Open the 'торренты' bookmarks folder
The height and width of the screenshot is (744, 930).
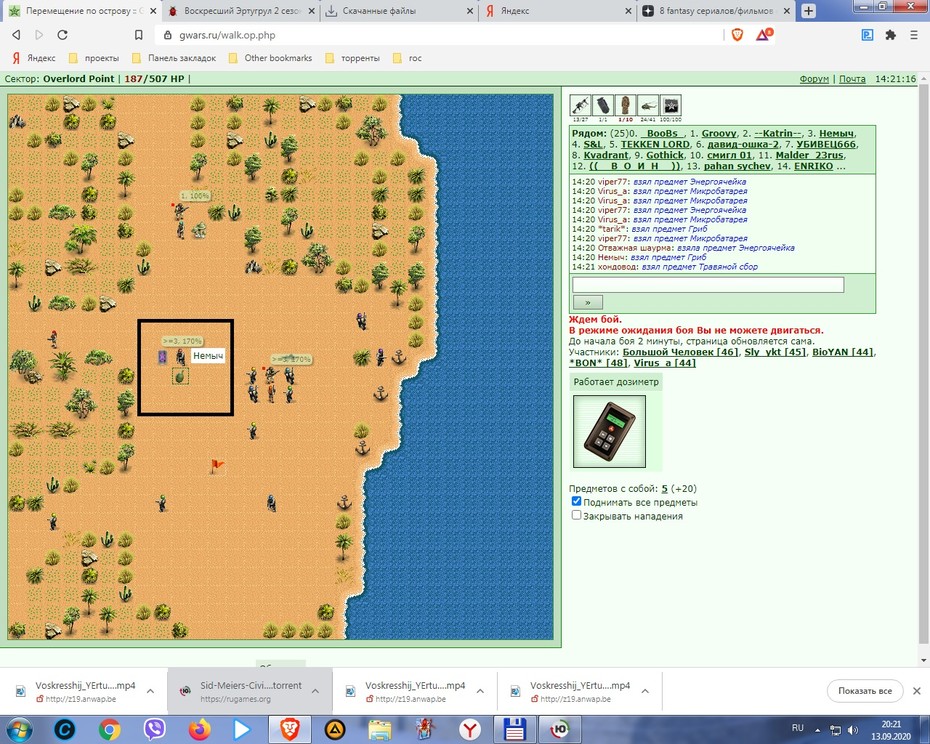click(x=352, y=58)
